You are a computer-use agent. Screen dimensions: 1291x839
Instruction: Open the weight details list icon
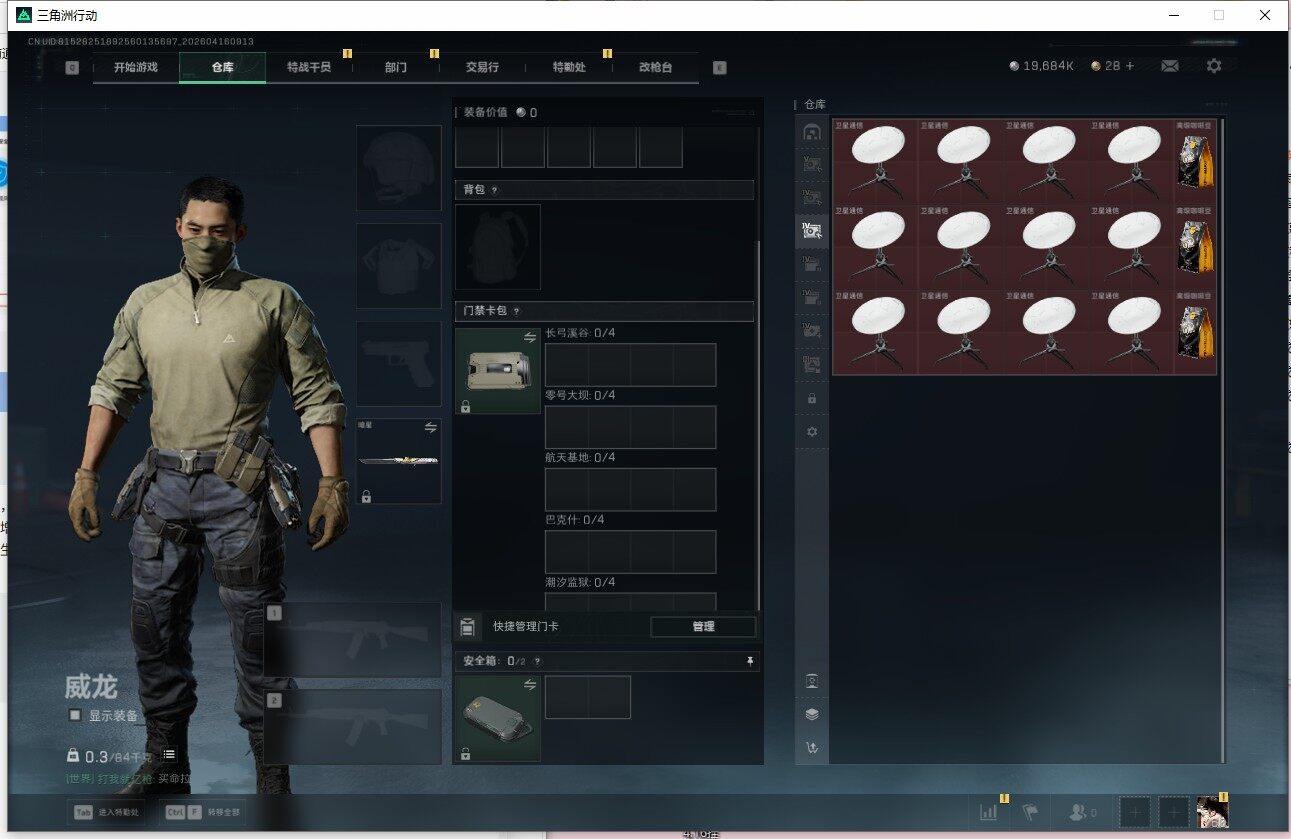pos(170,756)
